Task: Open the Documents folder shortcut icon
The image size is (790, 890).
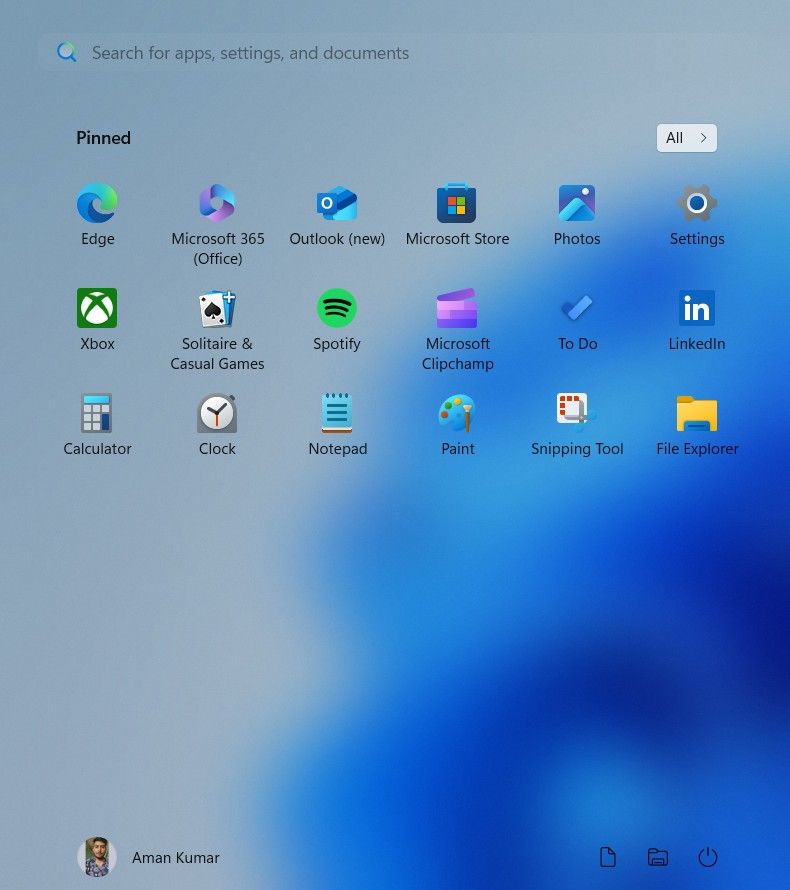Action: pos(608,857)
